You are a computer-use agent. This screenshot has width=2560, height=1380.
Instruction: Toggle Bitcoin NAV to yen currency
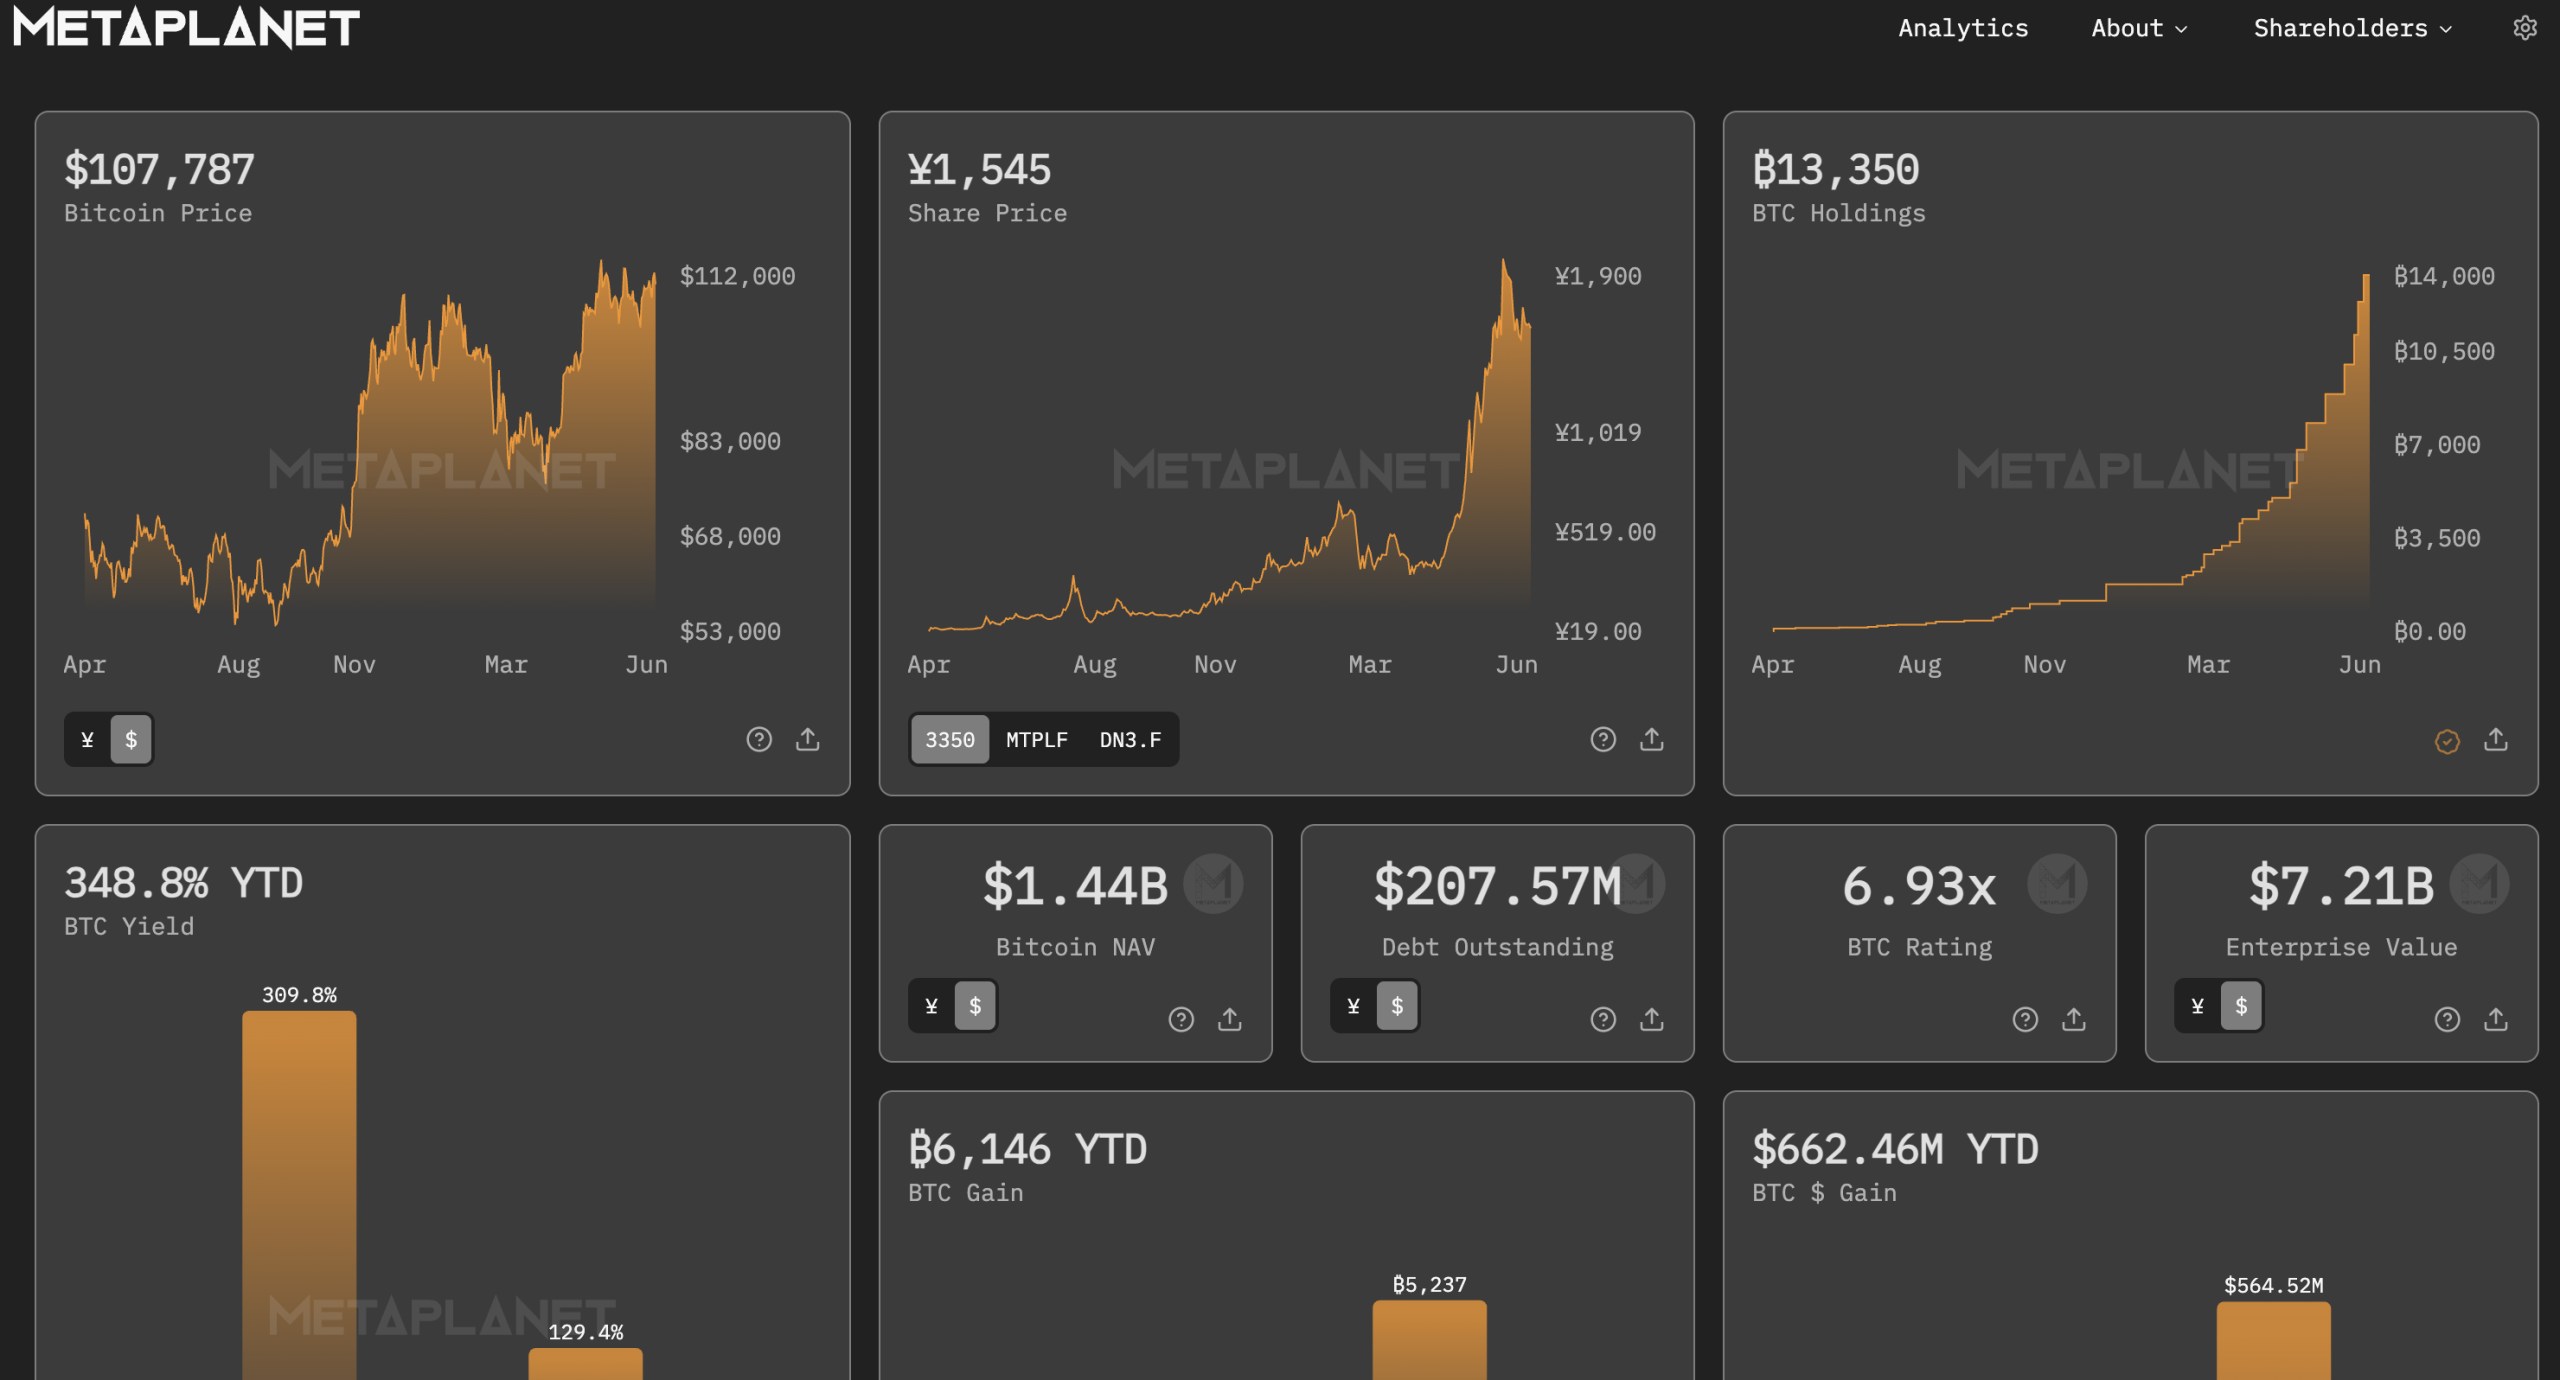tap(932, 1006)
